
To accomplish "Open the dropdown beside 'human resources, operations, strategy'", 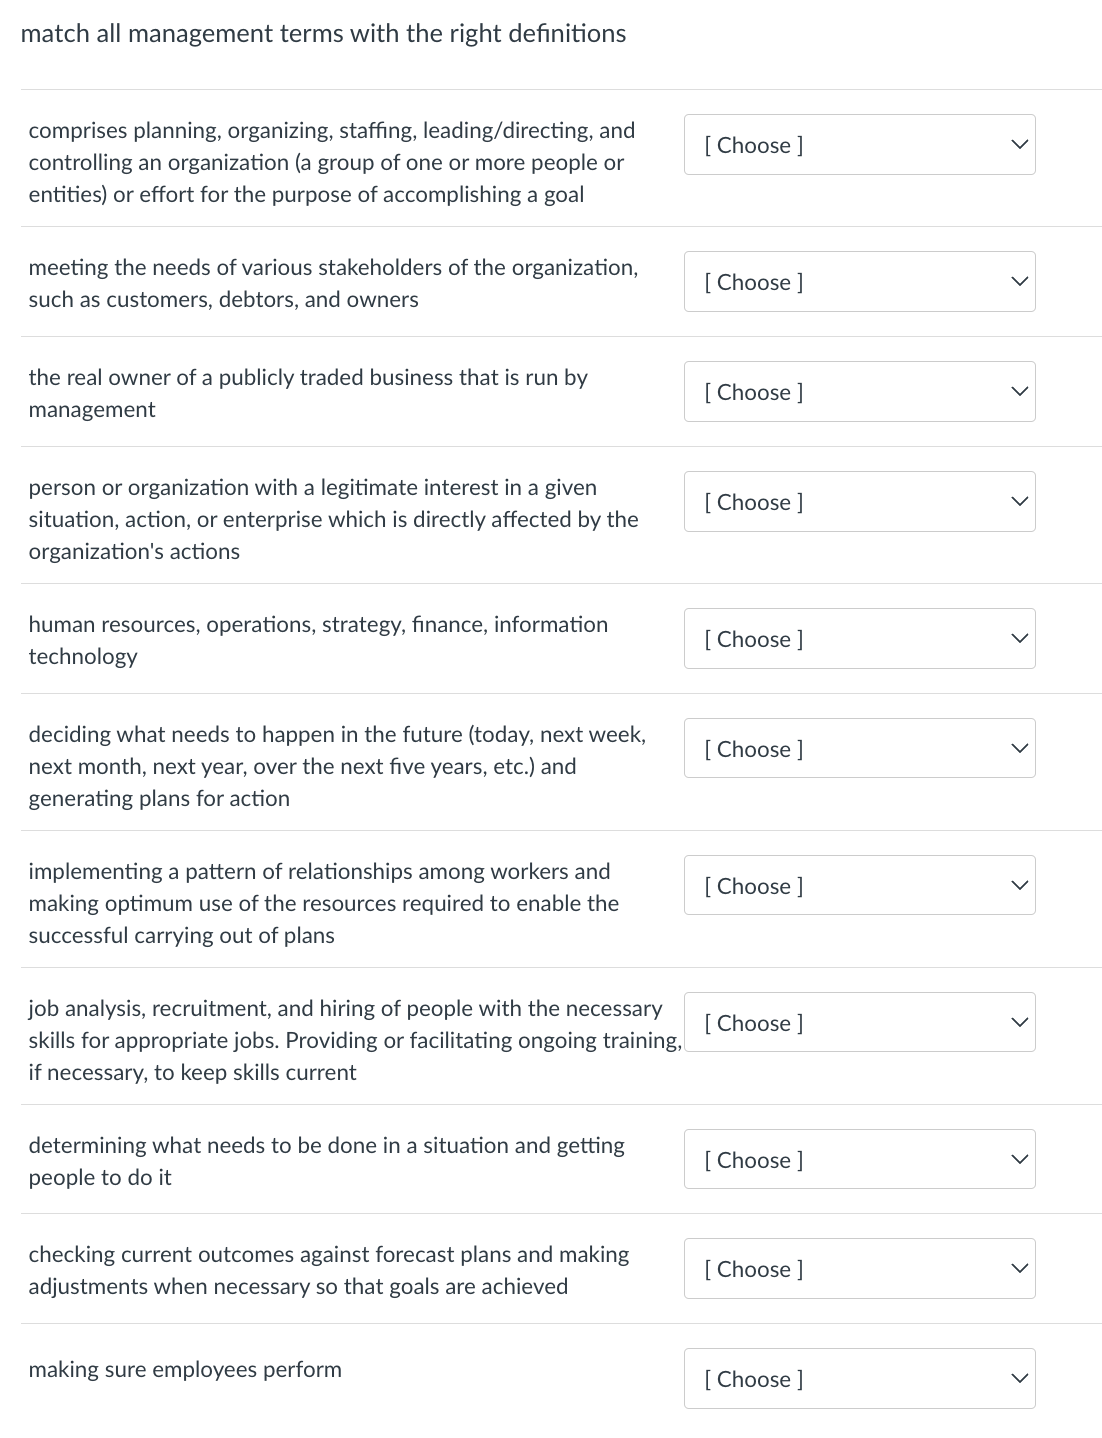I will (x=859, y=639).
